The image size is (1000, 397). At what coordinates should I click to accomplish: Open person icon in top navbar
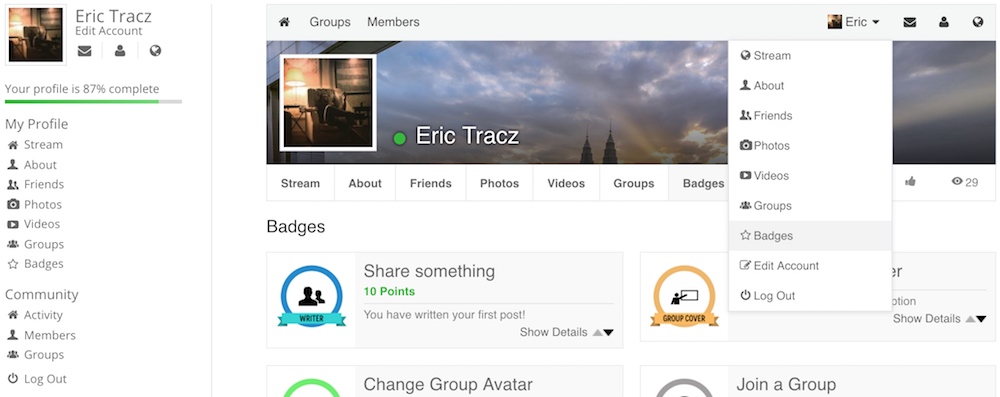(x=944, y=22)
